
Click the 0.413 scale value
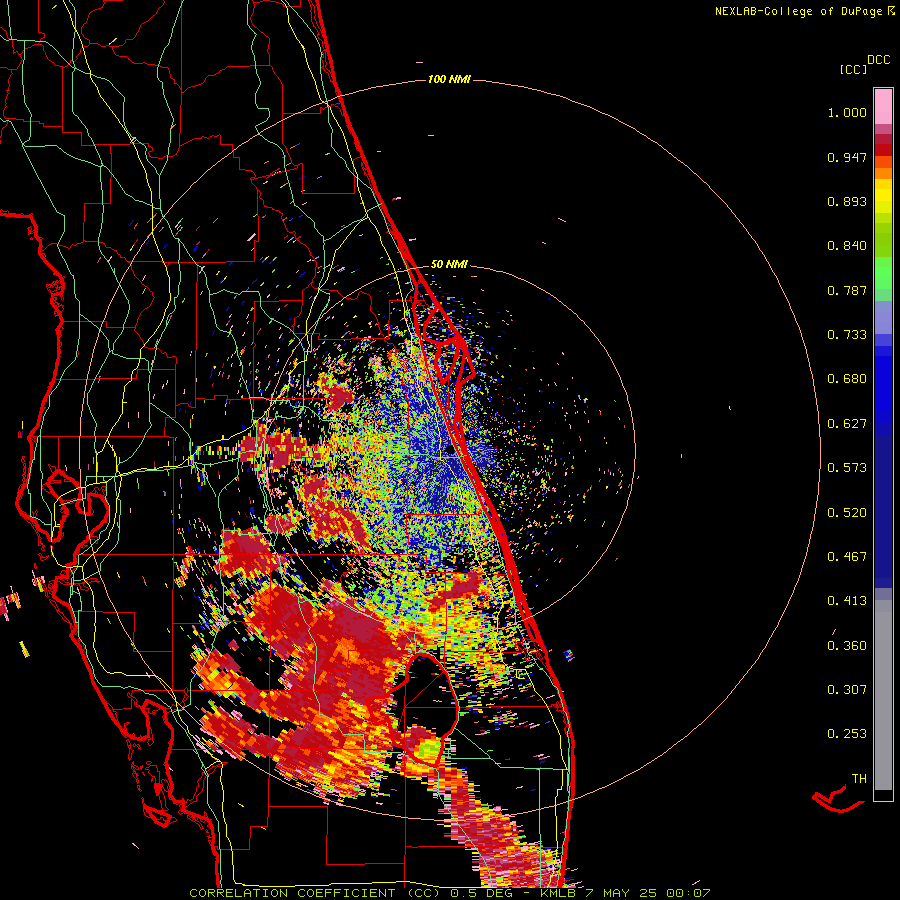[x=847, y=601]
